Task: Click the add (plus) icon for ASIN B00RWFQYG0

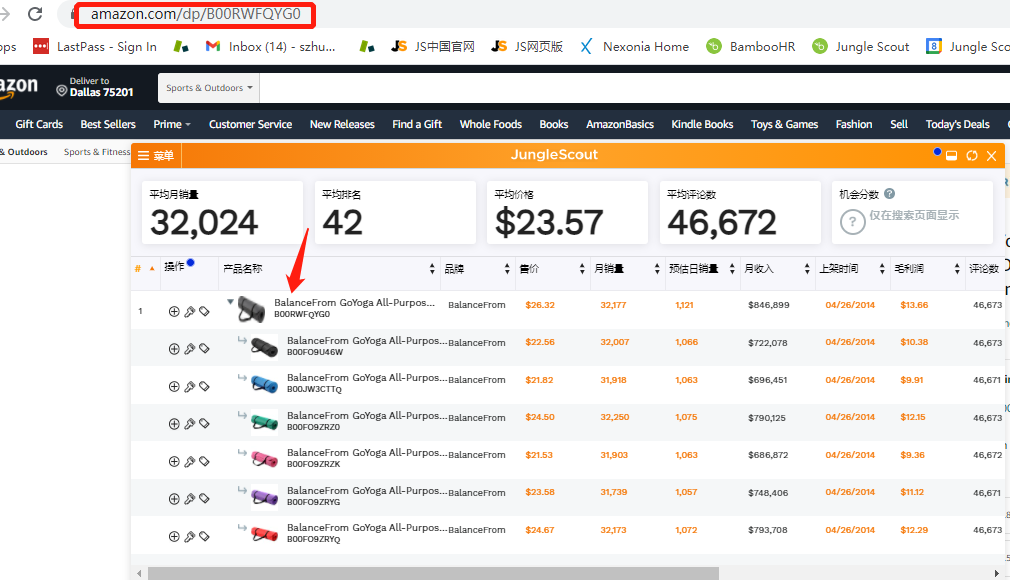Action: (174, 311)
